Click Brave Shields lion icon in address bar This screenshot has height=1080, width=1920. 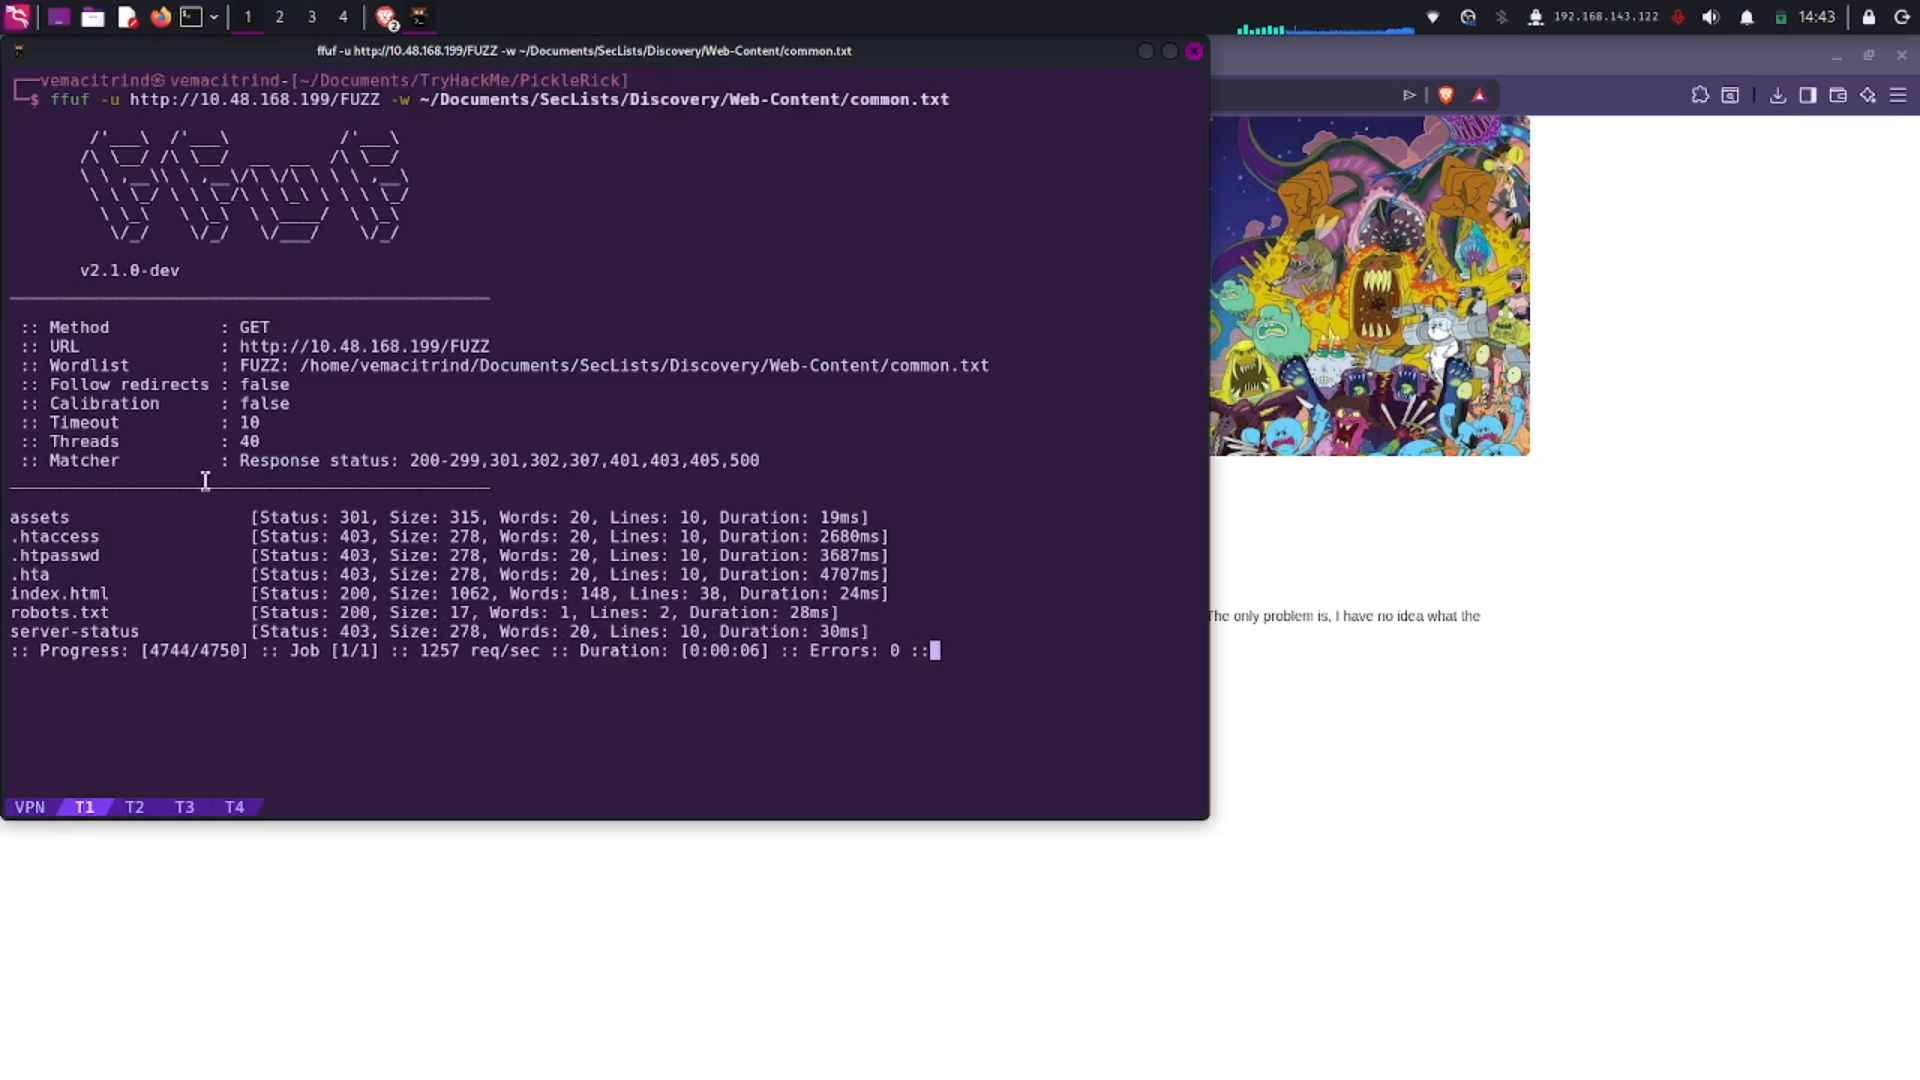[x=1446, y=95]
